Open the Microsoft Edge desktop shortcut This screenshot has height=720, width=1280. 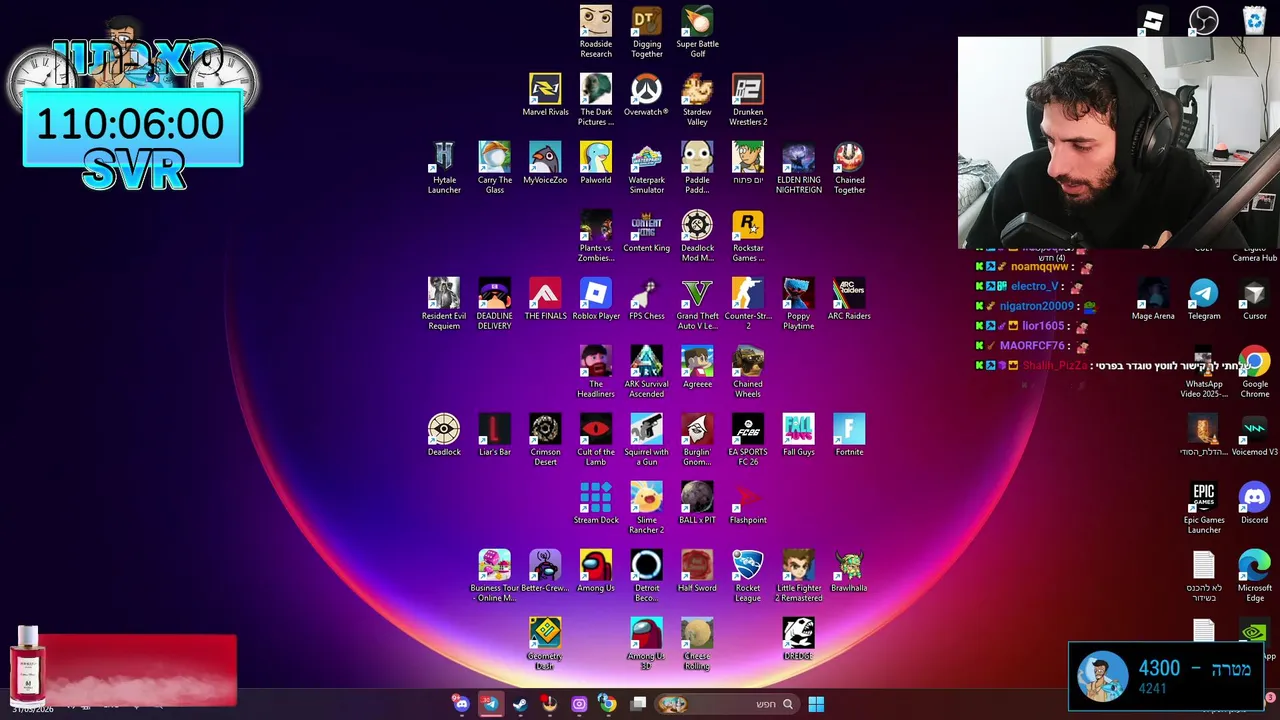[x=1255, y=576]
